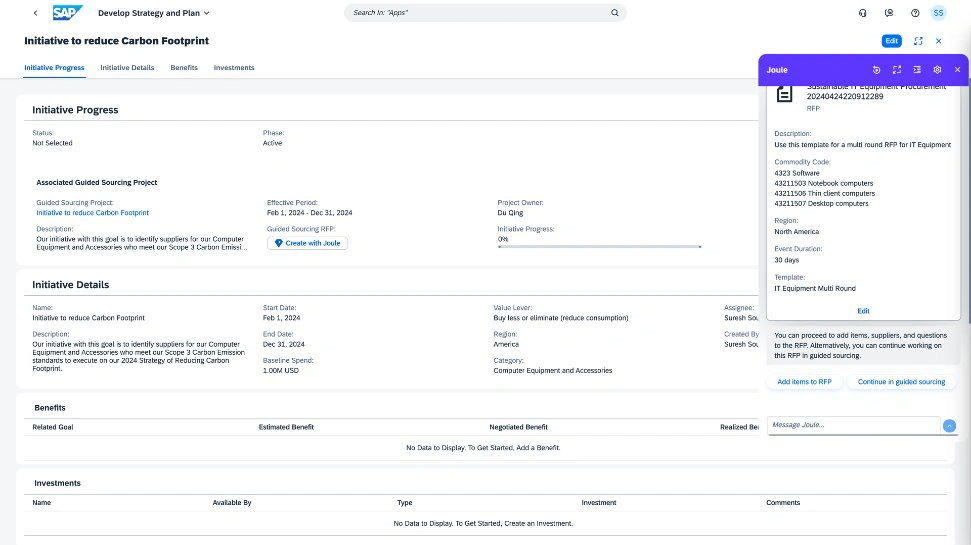Focus the Message Joule input field
This screenshot has width=971, height=545.
[854, 425]
